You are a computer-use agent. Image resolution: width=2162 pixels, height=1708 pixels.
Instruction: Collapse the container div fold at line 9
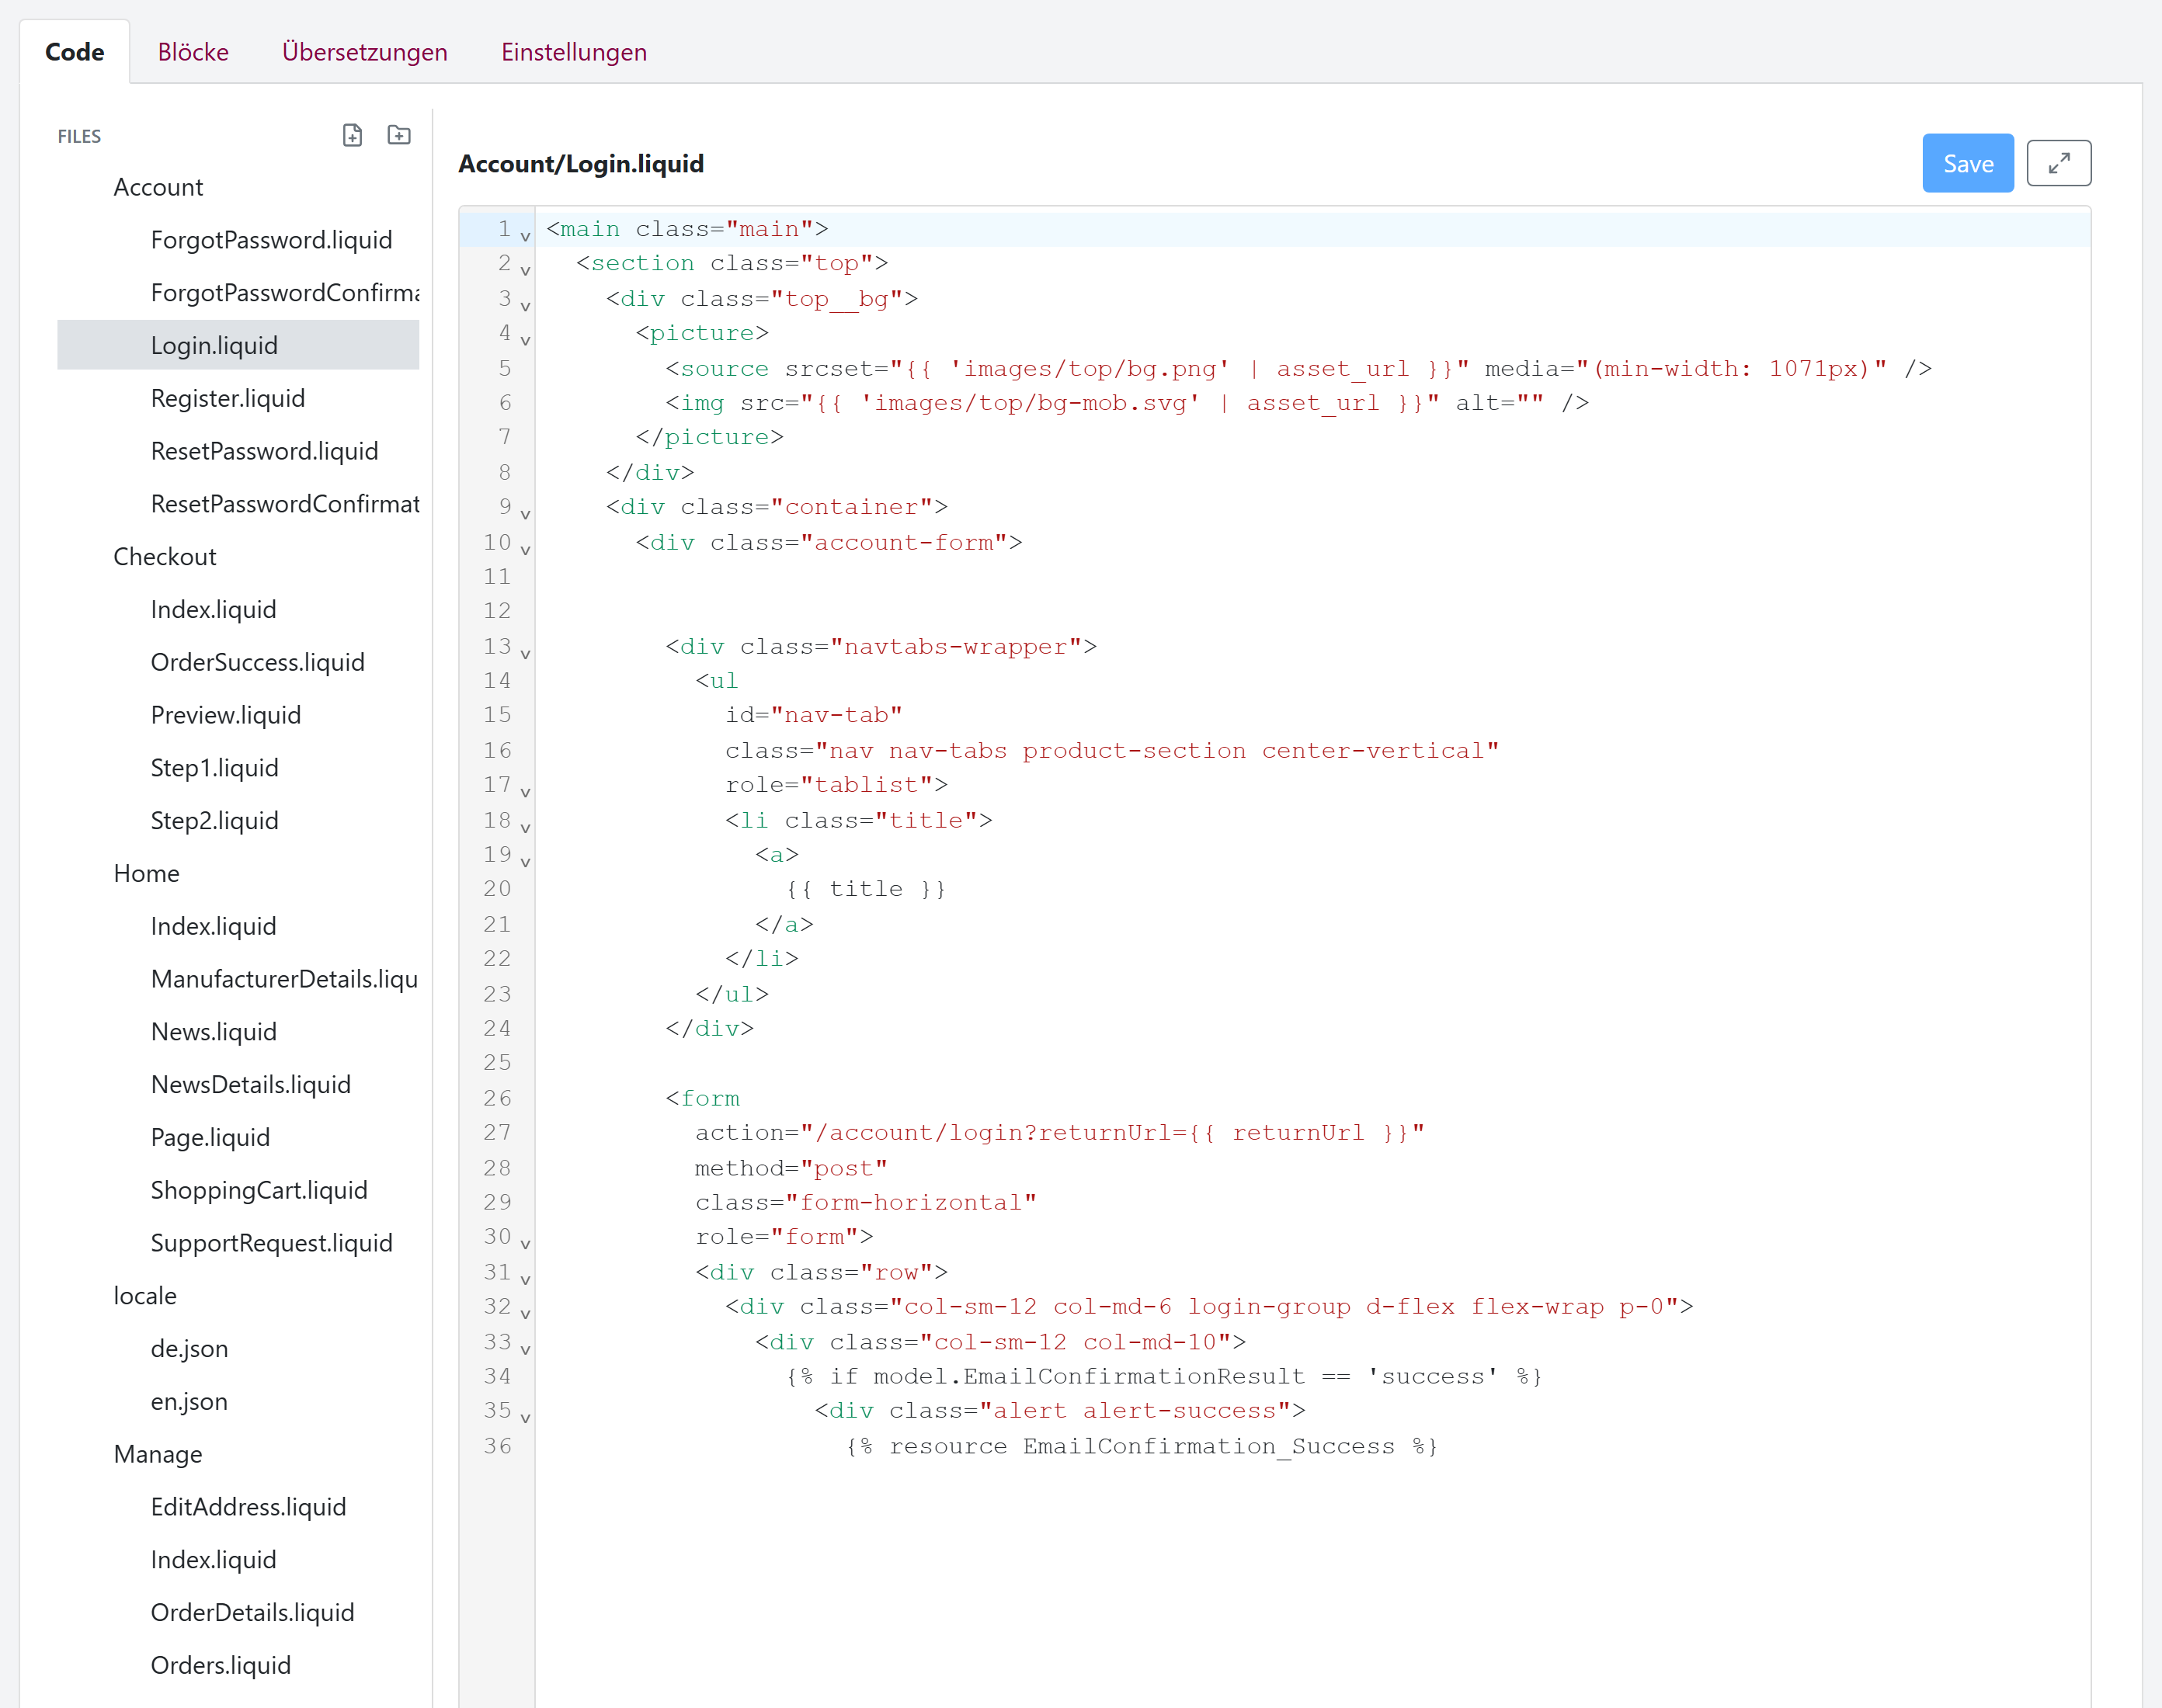(x=525, y=514)
